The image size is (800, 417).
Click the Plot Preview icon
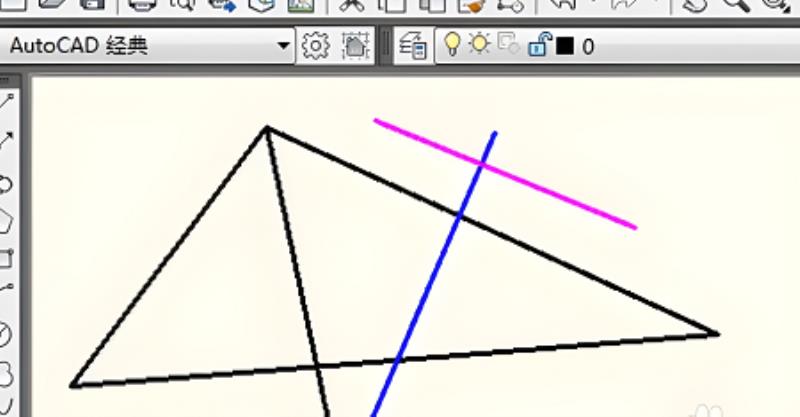click(x=183, y=5)
